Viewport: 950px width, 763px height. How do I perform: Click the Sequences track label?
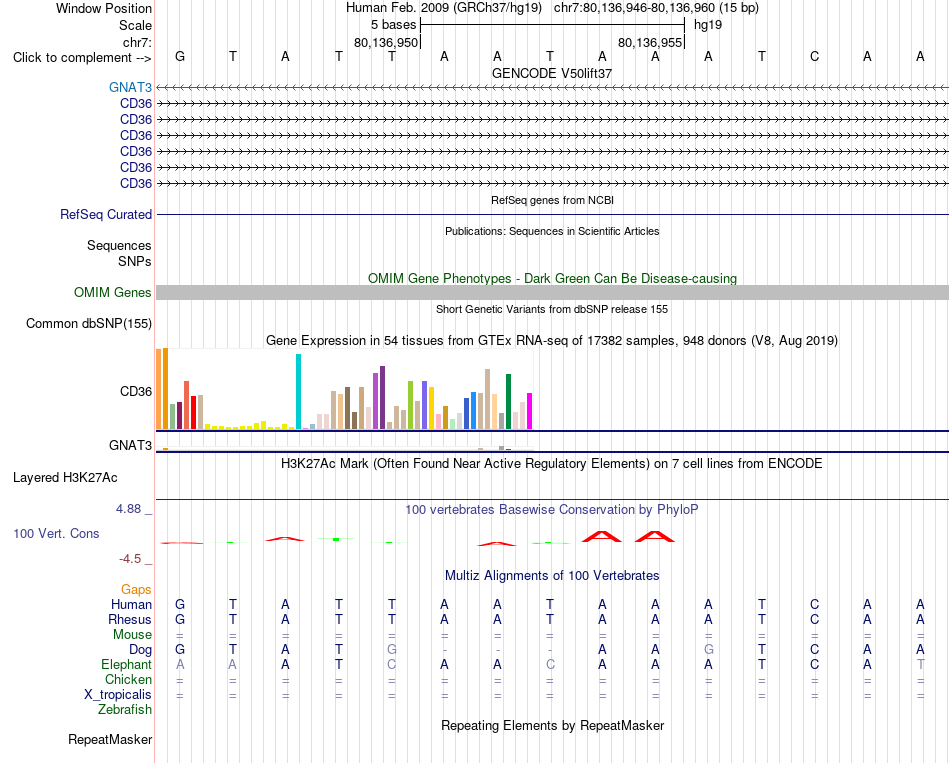pos(119,245)
